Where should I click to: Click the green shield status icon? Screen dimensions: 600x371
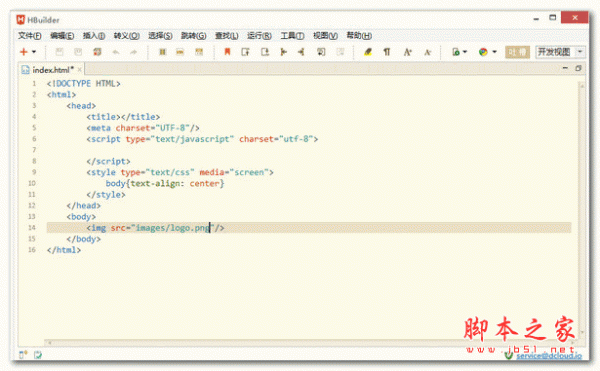(509, 355)
